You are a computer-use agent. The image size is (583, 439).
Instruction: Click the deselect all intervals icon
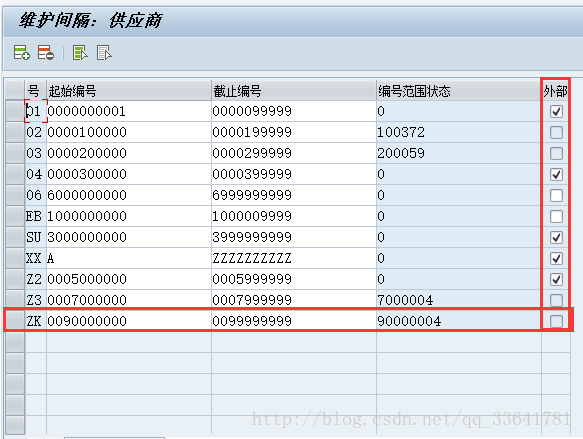click(x=104, y=53)
